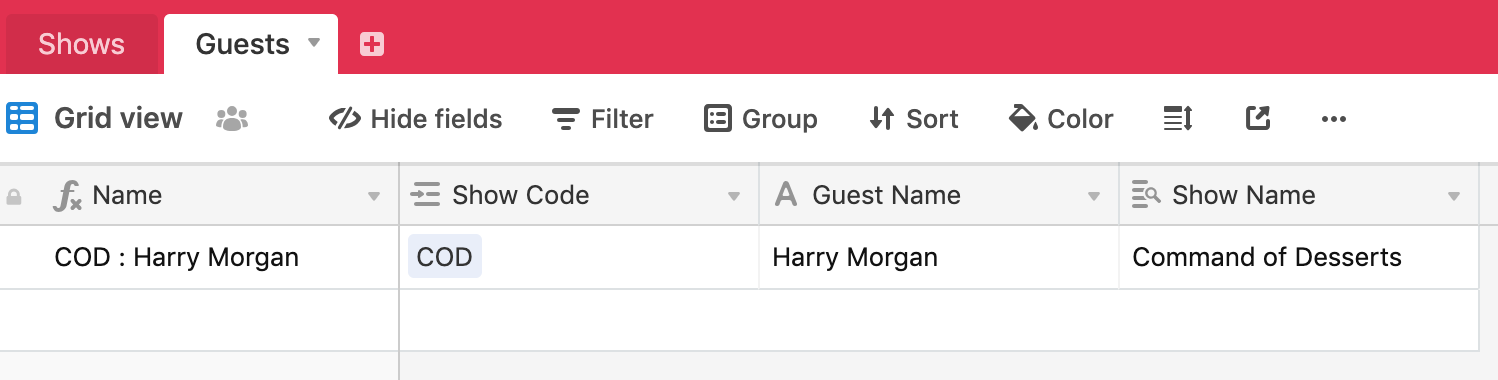The height and width of the screenshot is (380, 1498).
Task: Click the formula icon beside Name
Action: [67, 196]
